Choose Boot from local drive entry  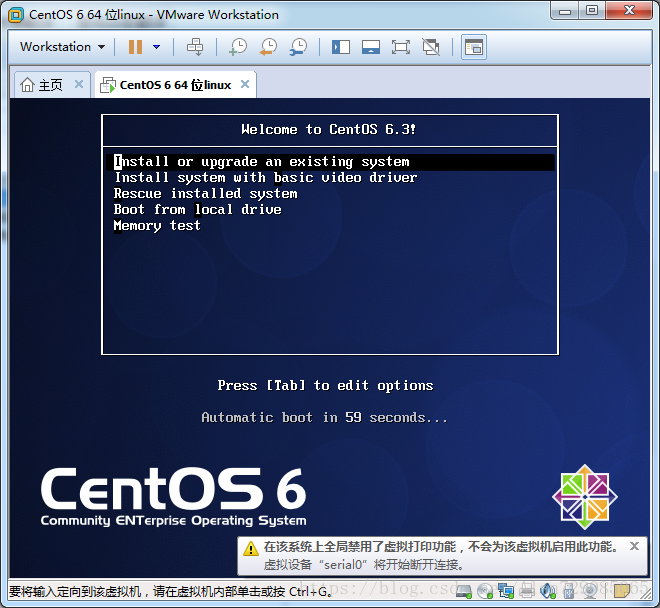click(197, 210)
